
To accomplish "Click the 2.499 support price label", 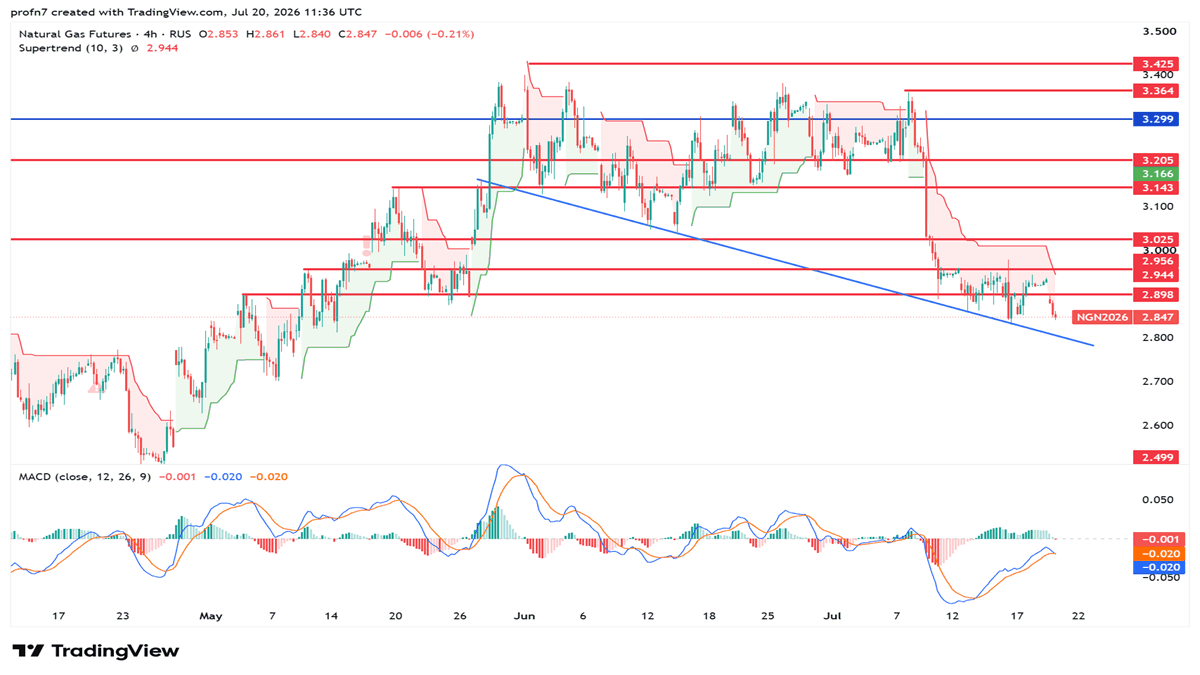I will pos(1157,457).
